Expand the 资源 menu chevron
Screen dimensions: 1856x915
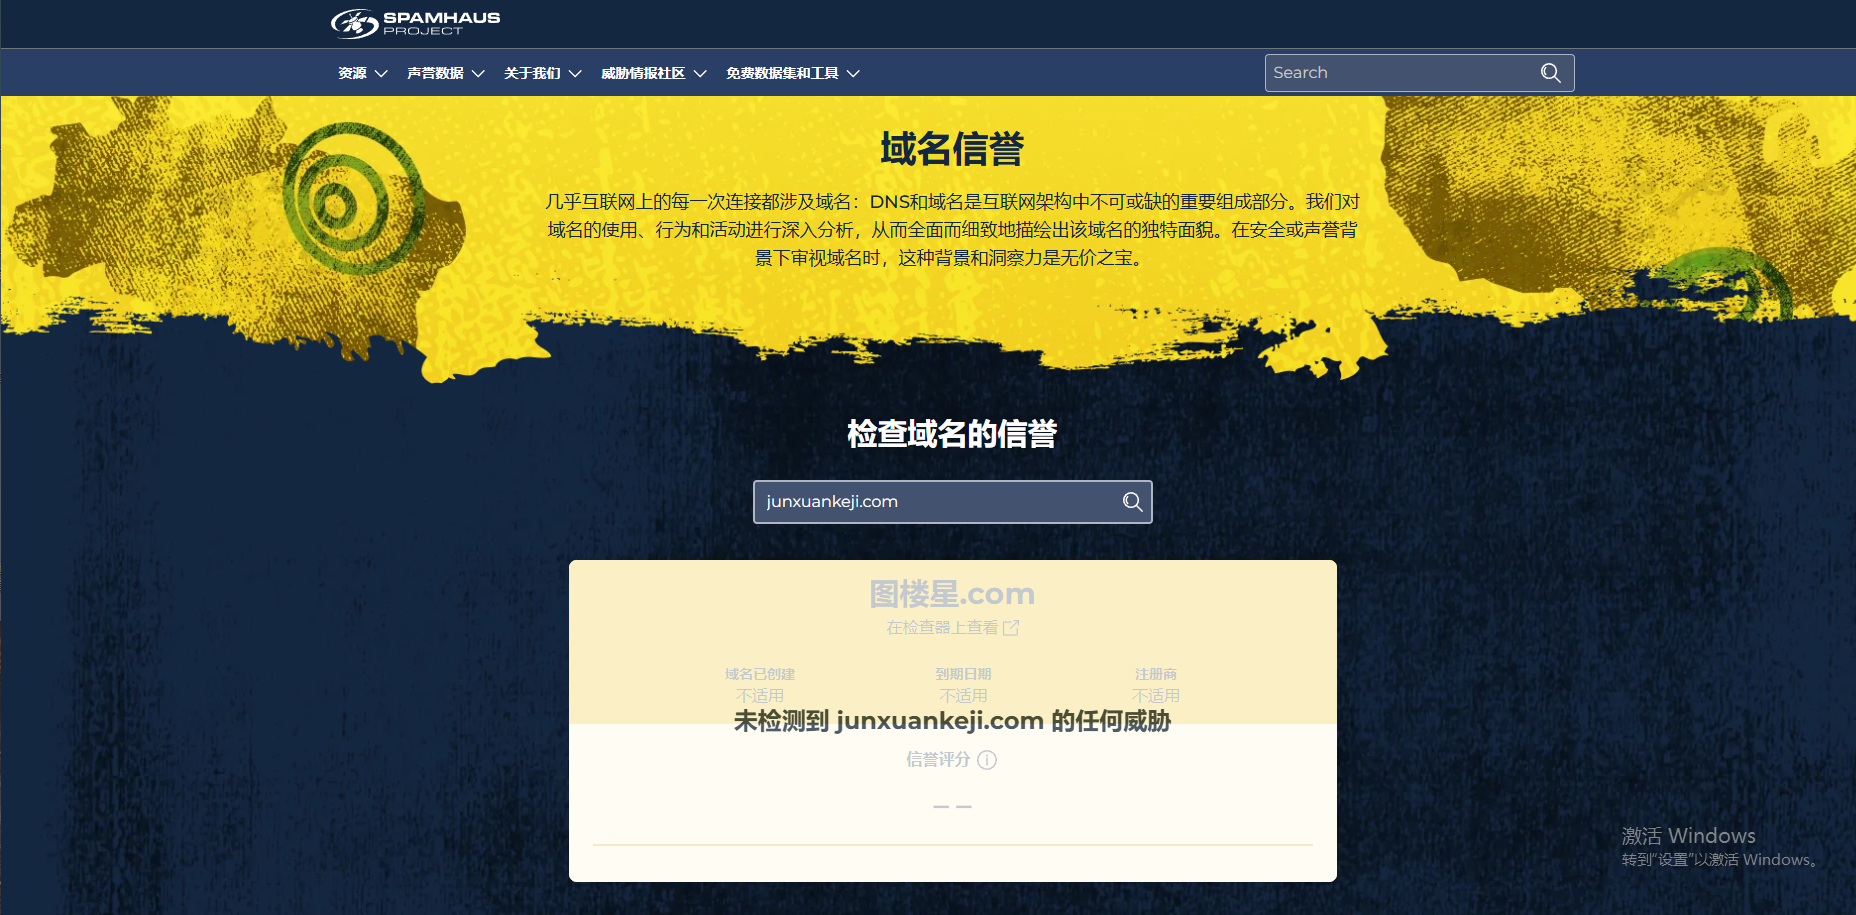click(x=381, y=74)
